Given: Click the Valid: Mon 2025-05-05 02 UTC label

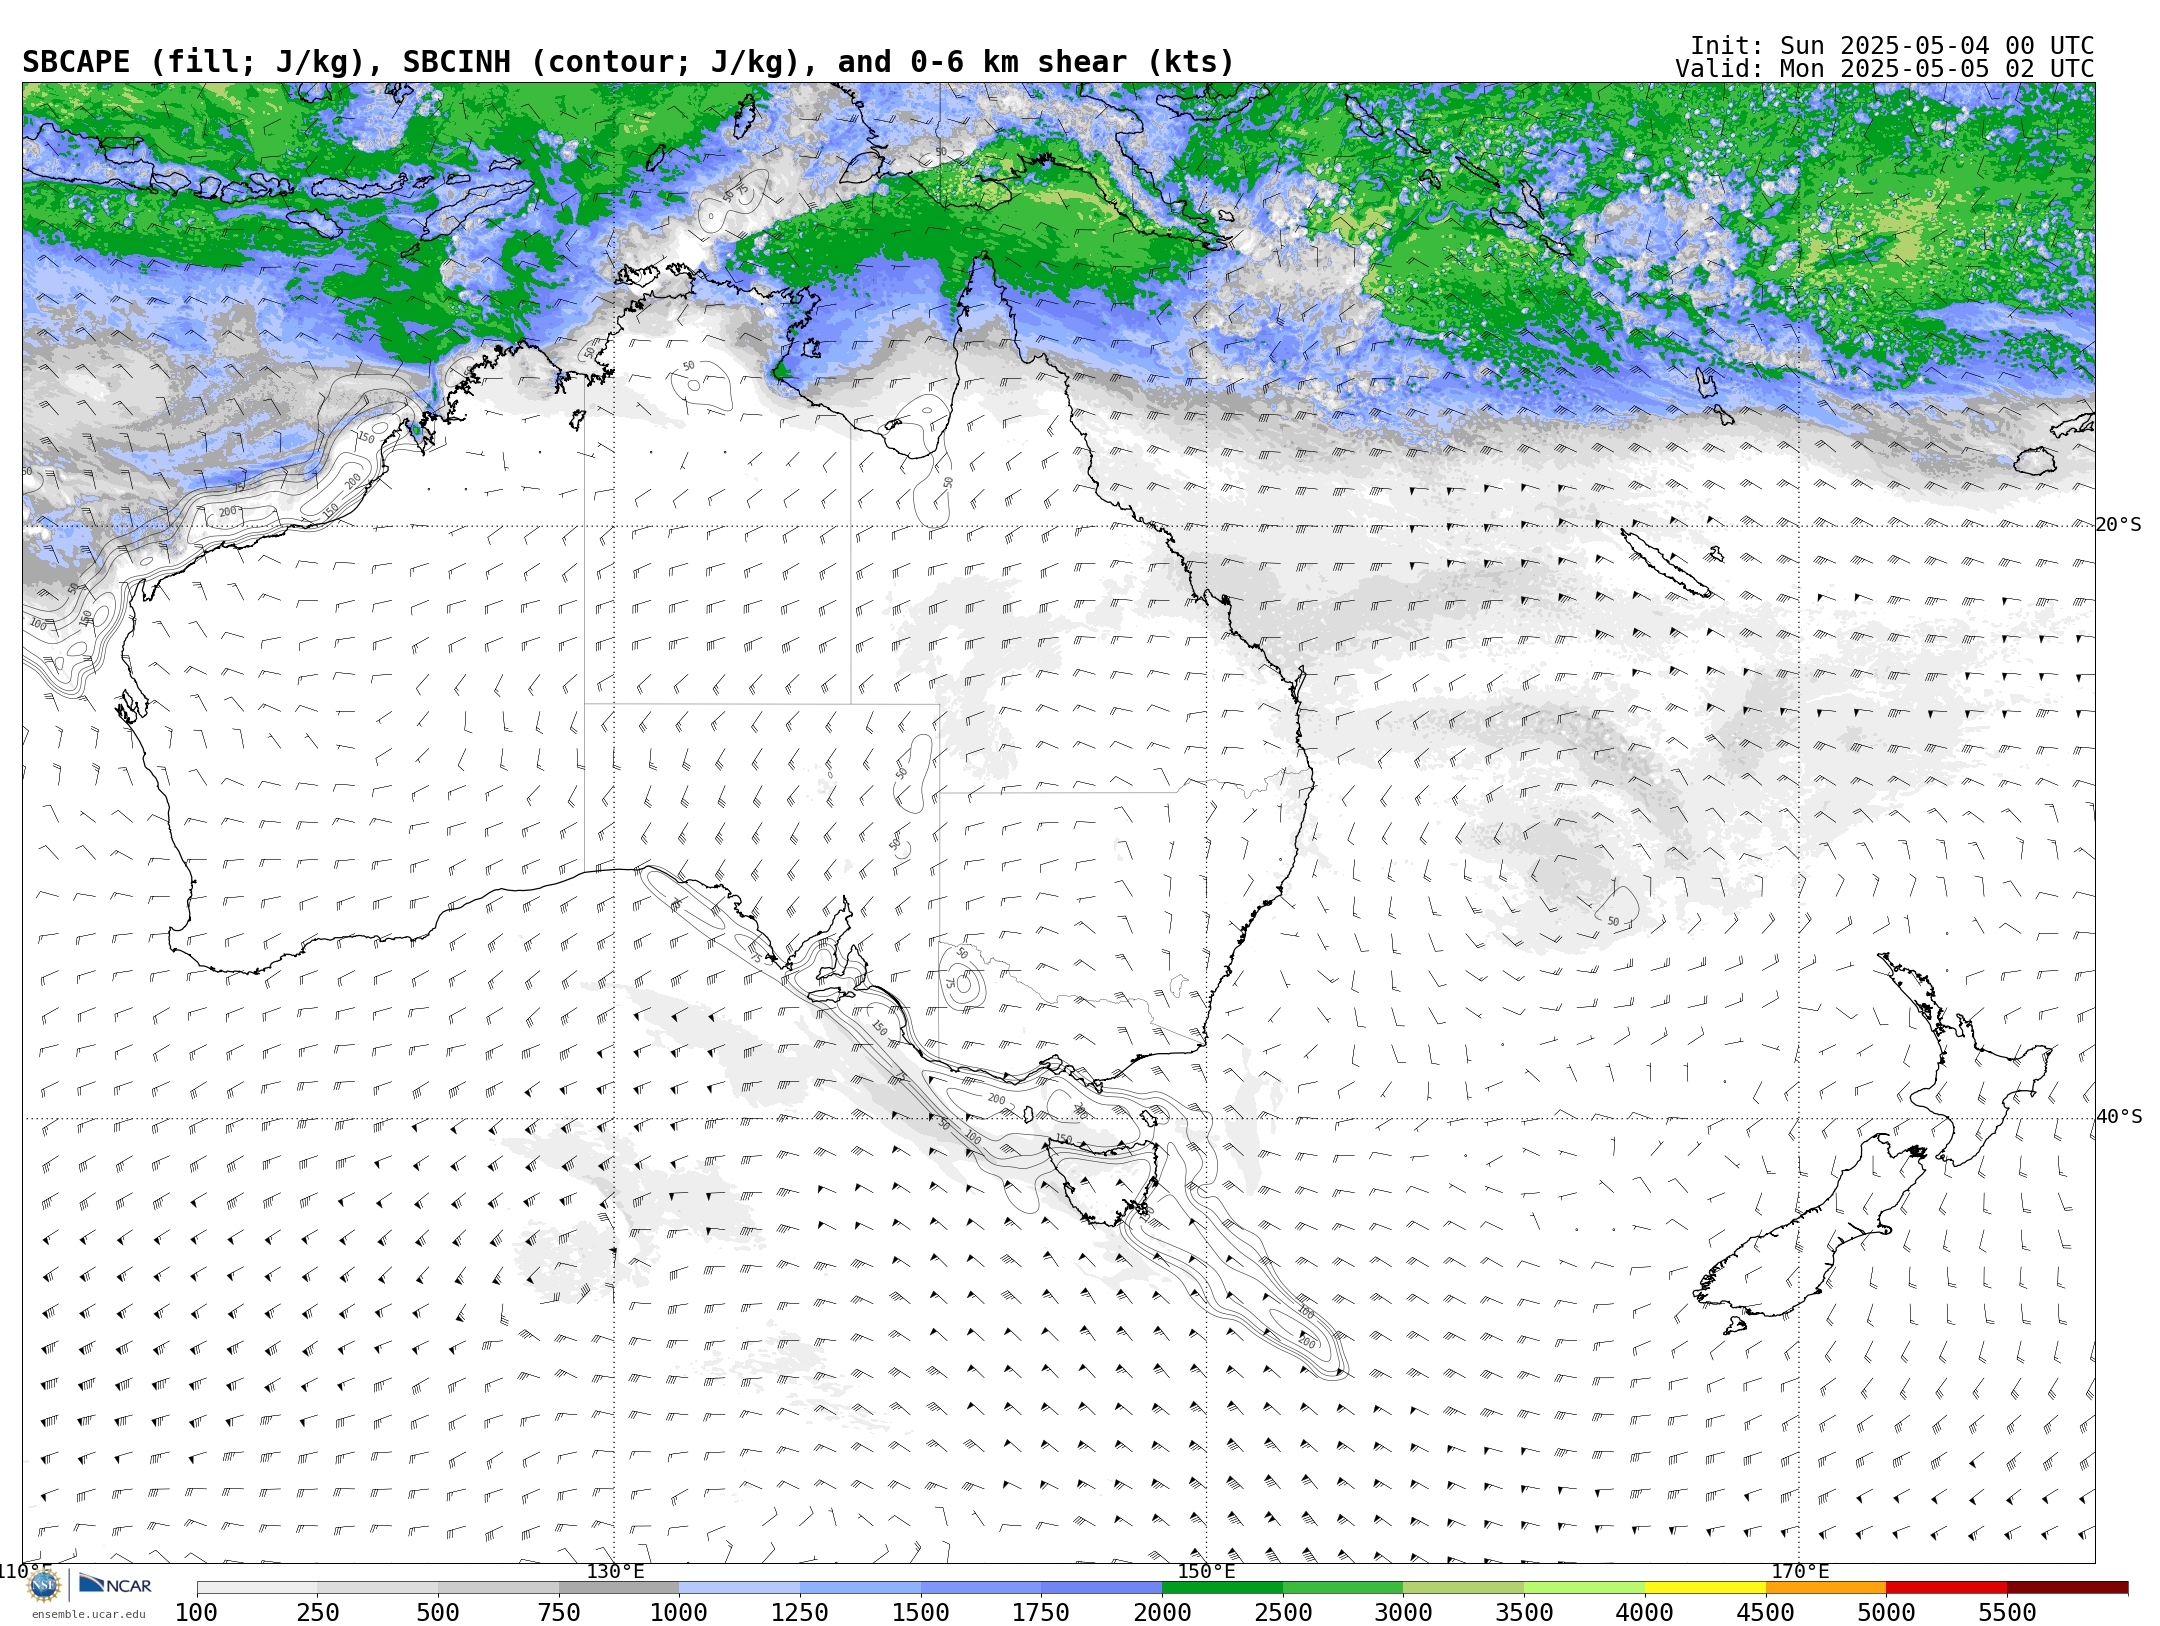Looking at the screenshot, I should (1885, 69).
